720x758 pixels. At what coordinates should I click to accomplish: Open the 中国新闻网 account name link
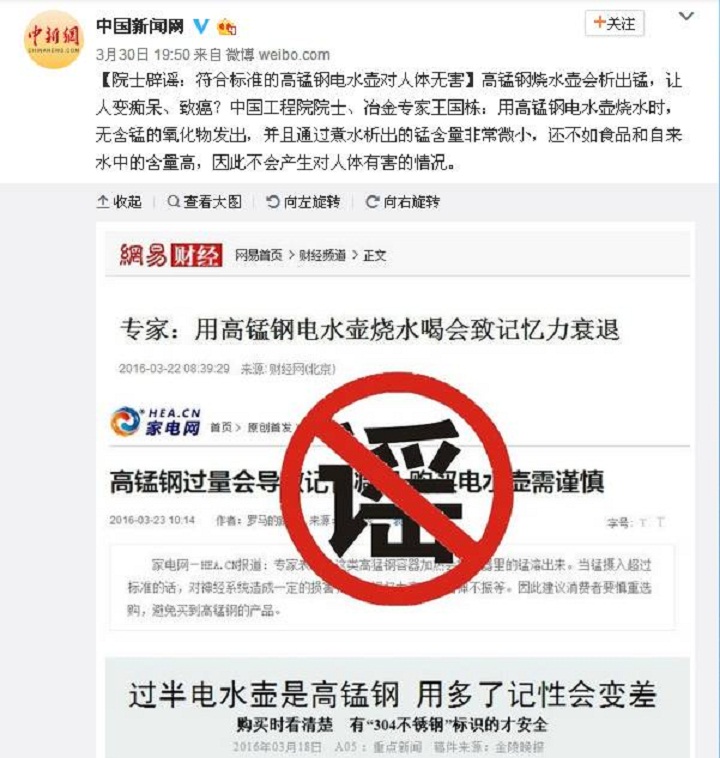pos(140,26)
